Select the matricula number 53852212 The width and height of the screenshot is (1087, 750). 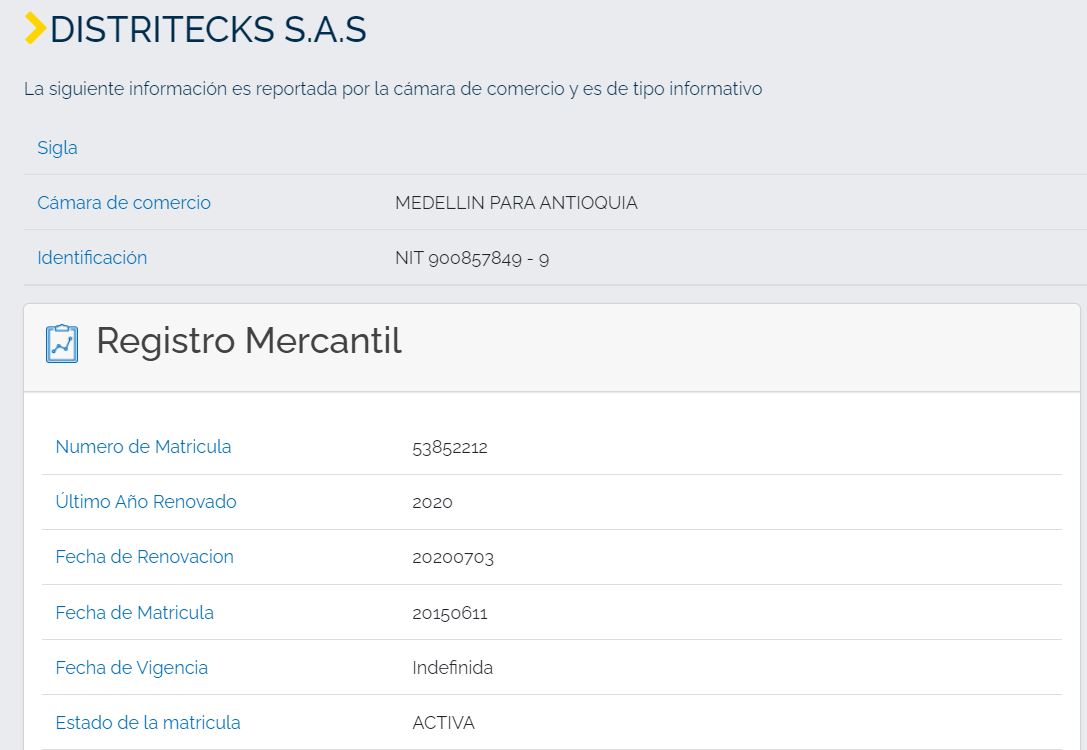[x=449, y=448]
